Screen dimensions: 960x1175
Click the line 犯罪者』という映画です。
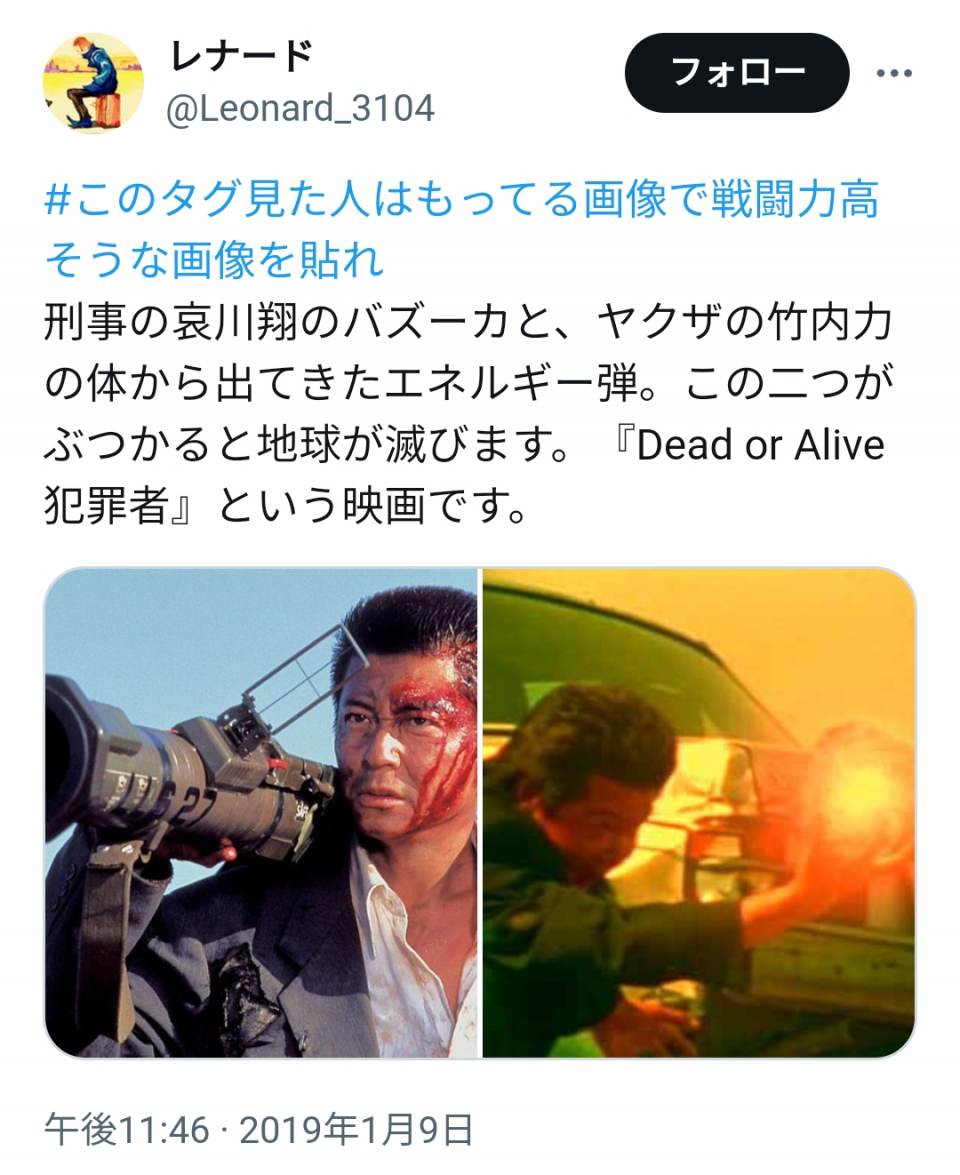pos(286,507)
